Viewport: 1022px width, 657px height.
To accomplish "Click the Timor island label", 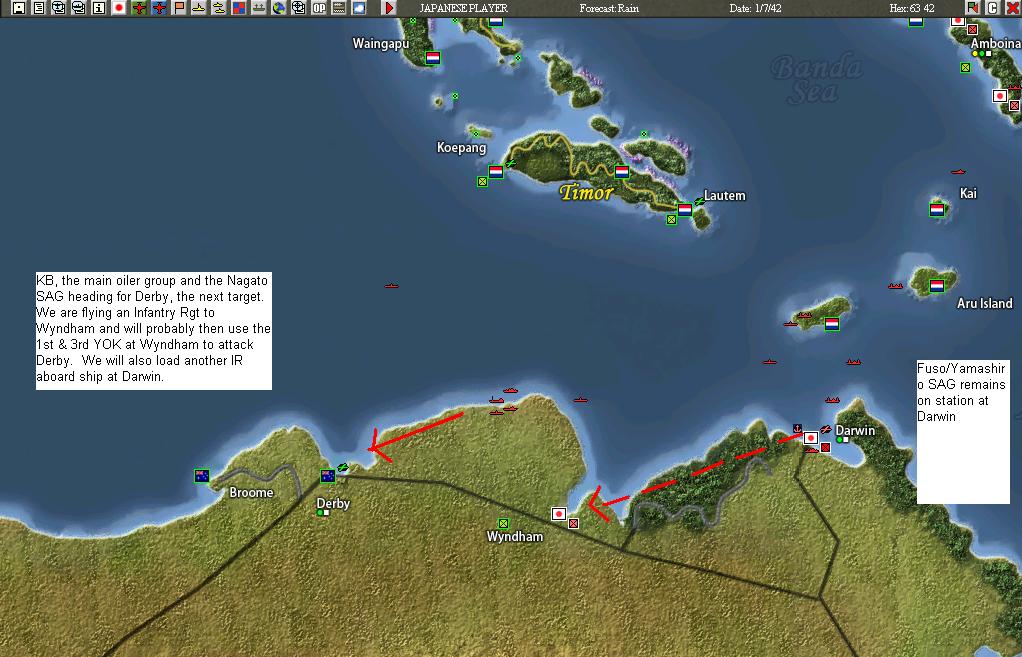I will [586, 192].
